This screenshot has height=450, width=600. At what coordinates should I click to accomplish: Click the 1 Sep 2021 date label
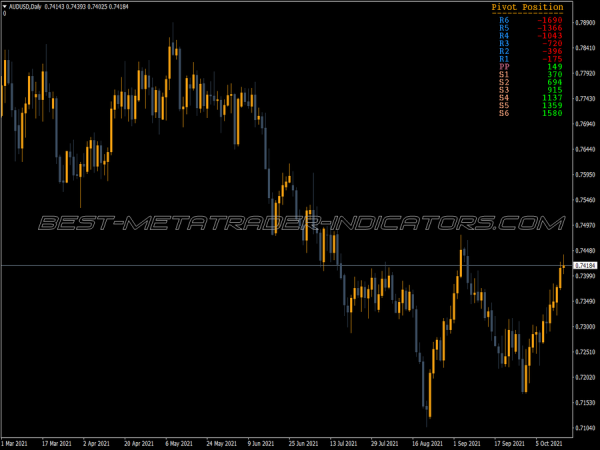click(x=467, y=443)
